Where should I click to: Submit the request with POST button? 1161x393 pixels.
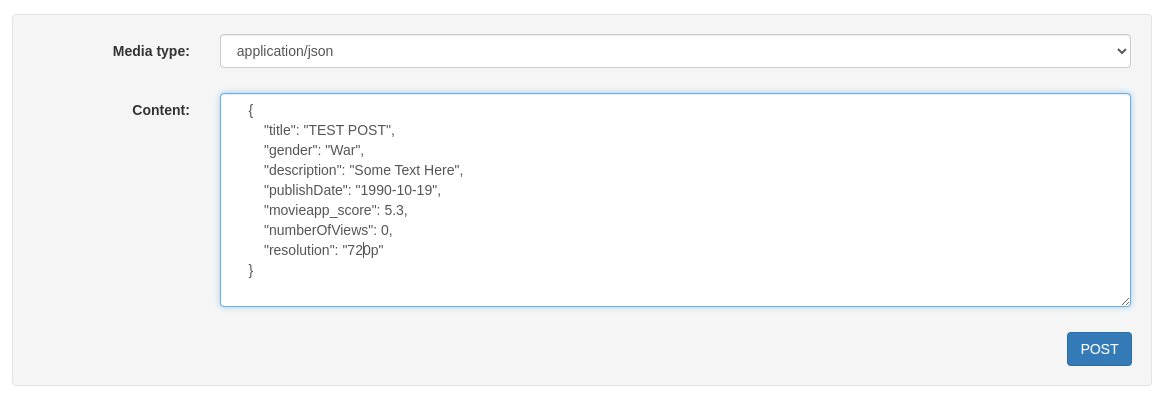coord(1099,349)
